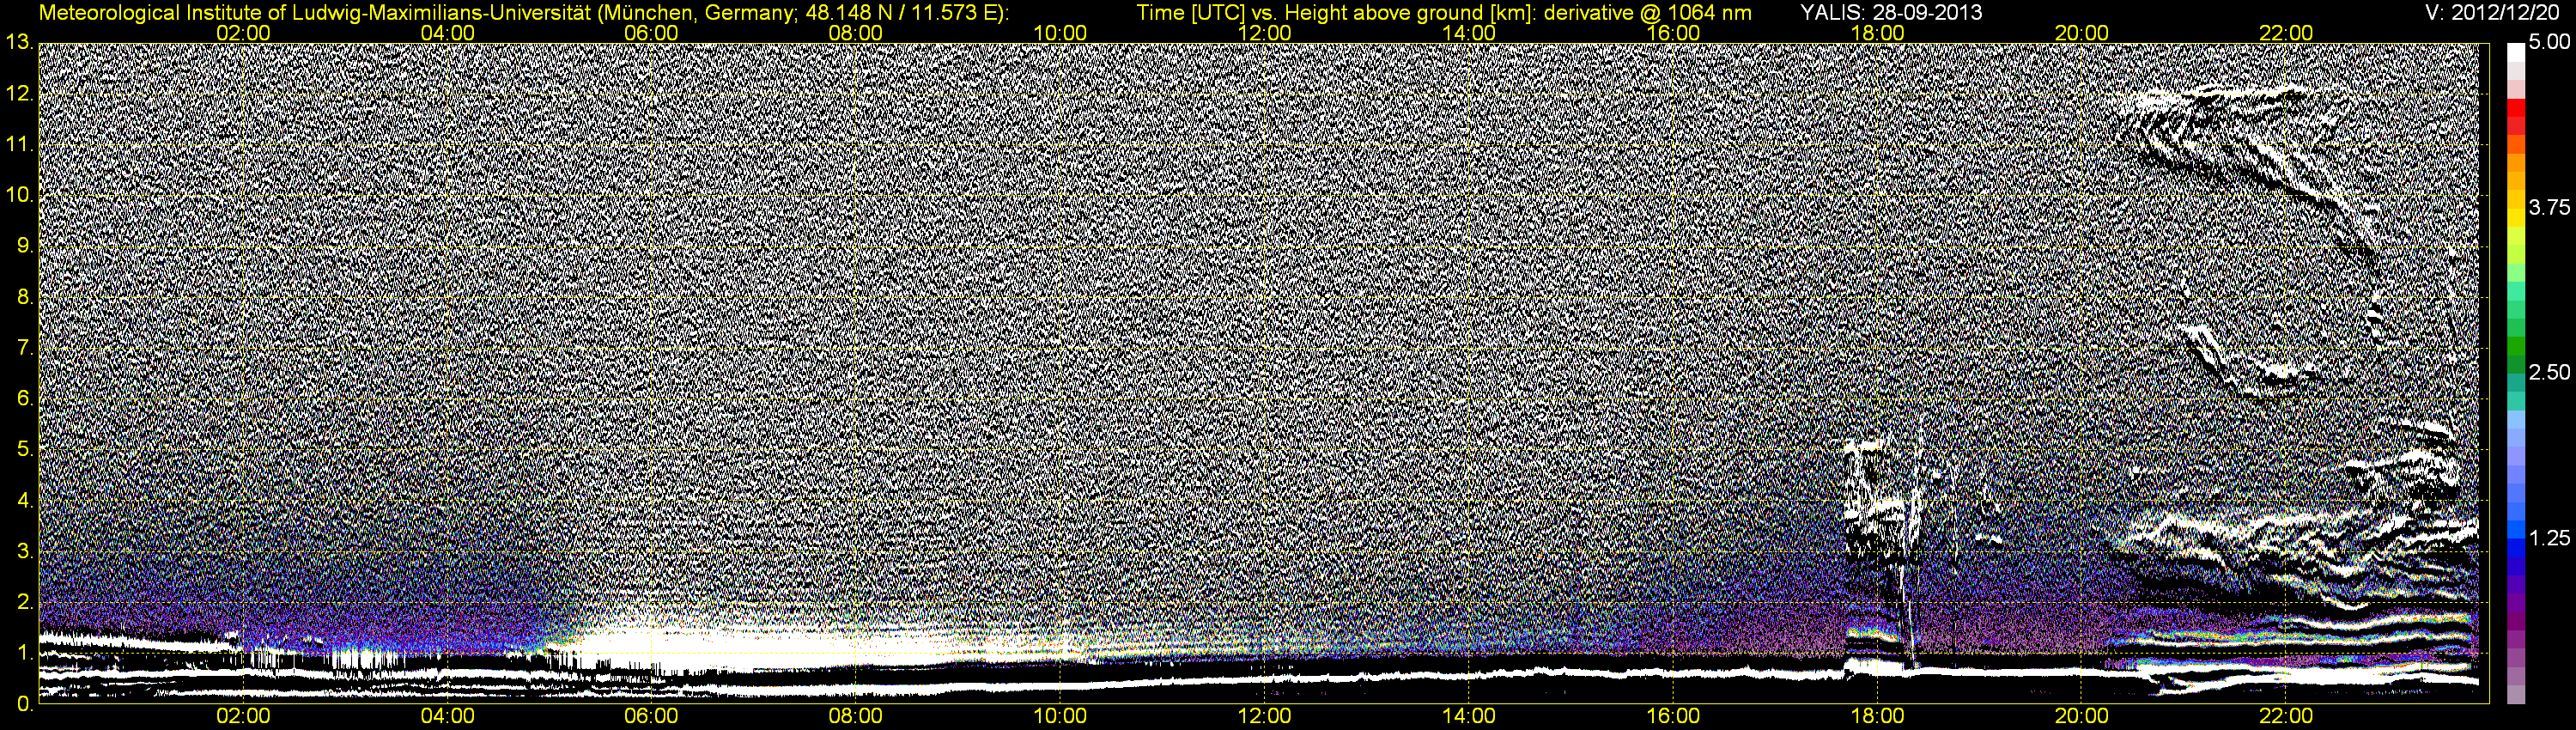Click the 5.00 colorbar value
Viewport: 2576px width, 730px height.
[x=2549, y=43]
